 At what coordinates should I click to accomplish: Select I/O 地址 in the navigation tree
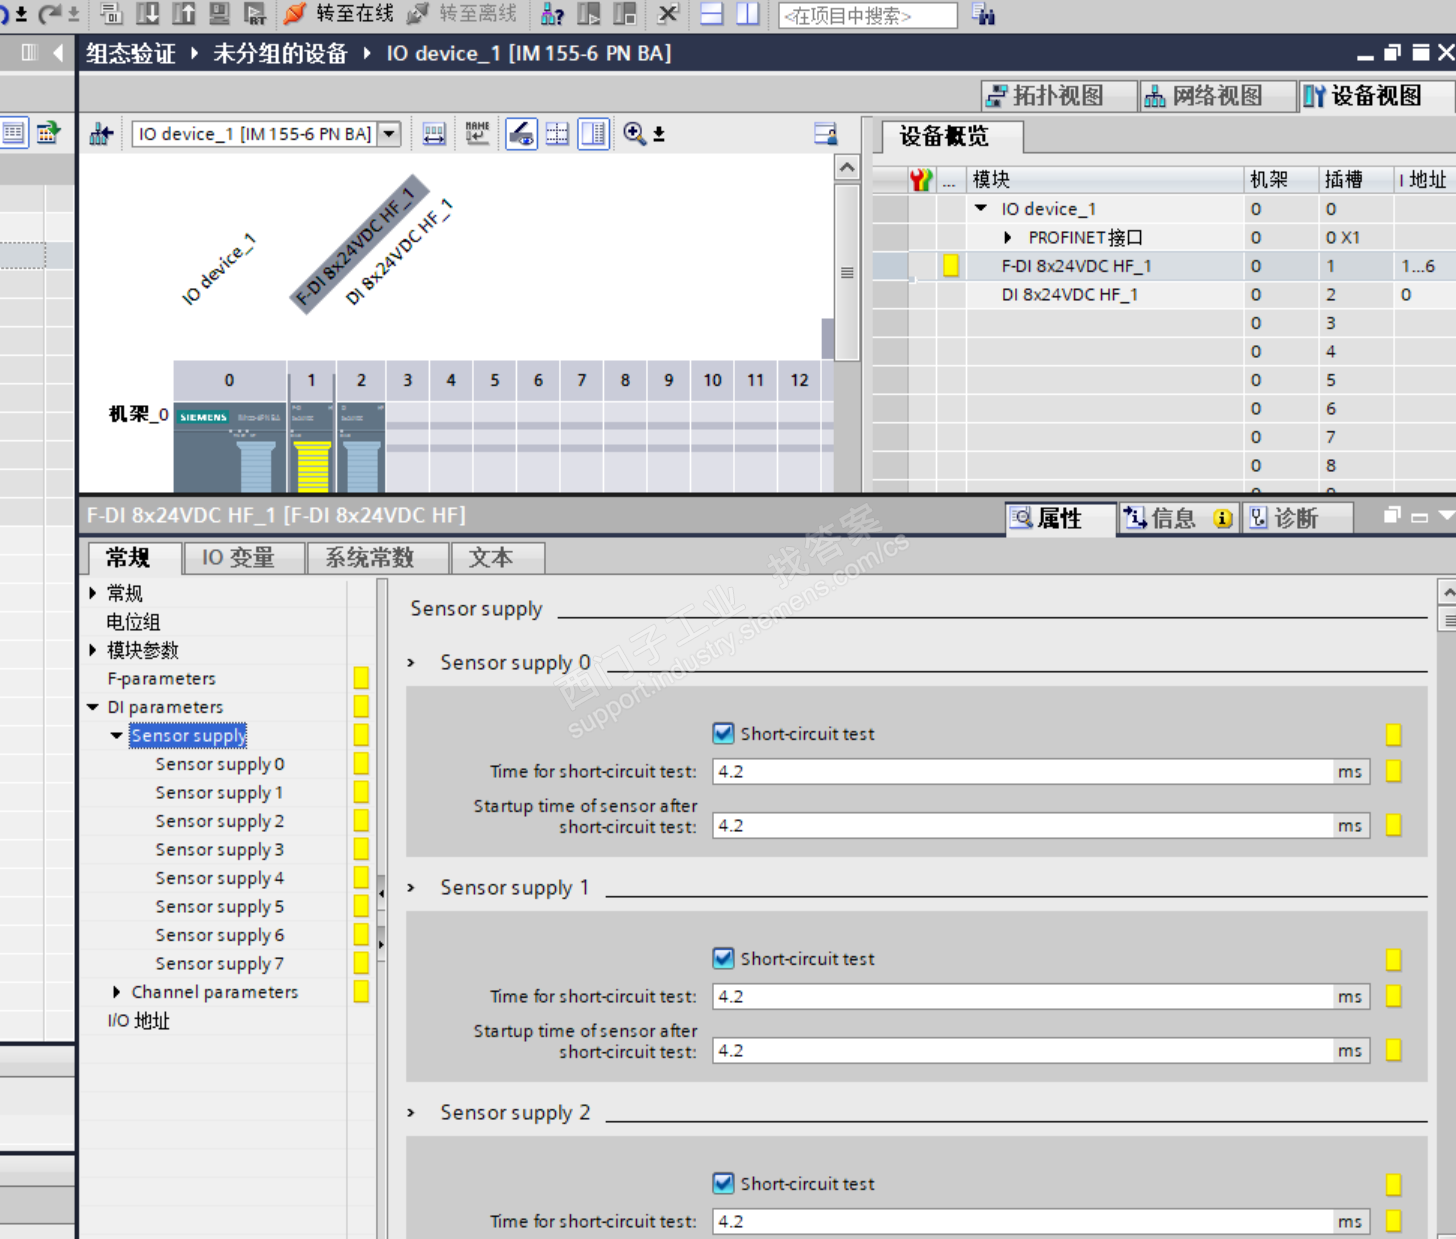click(x=139, y=1021)
